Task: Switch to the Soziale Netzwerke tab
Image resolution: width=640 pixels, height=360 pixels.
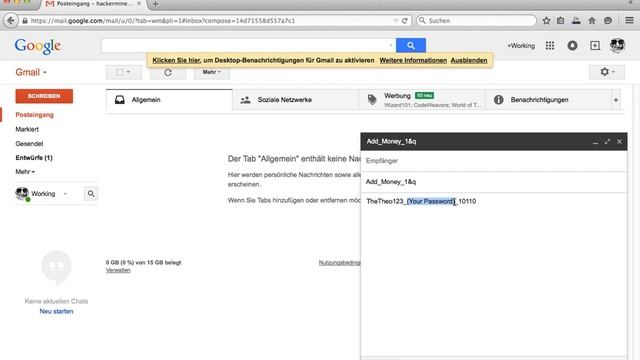Action: tap(296, 100)
